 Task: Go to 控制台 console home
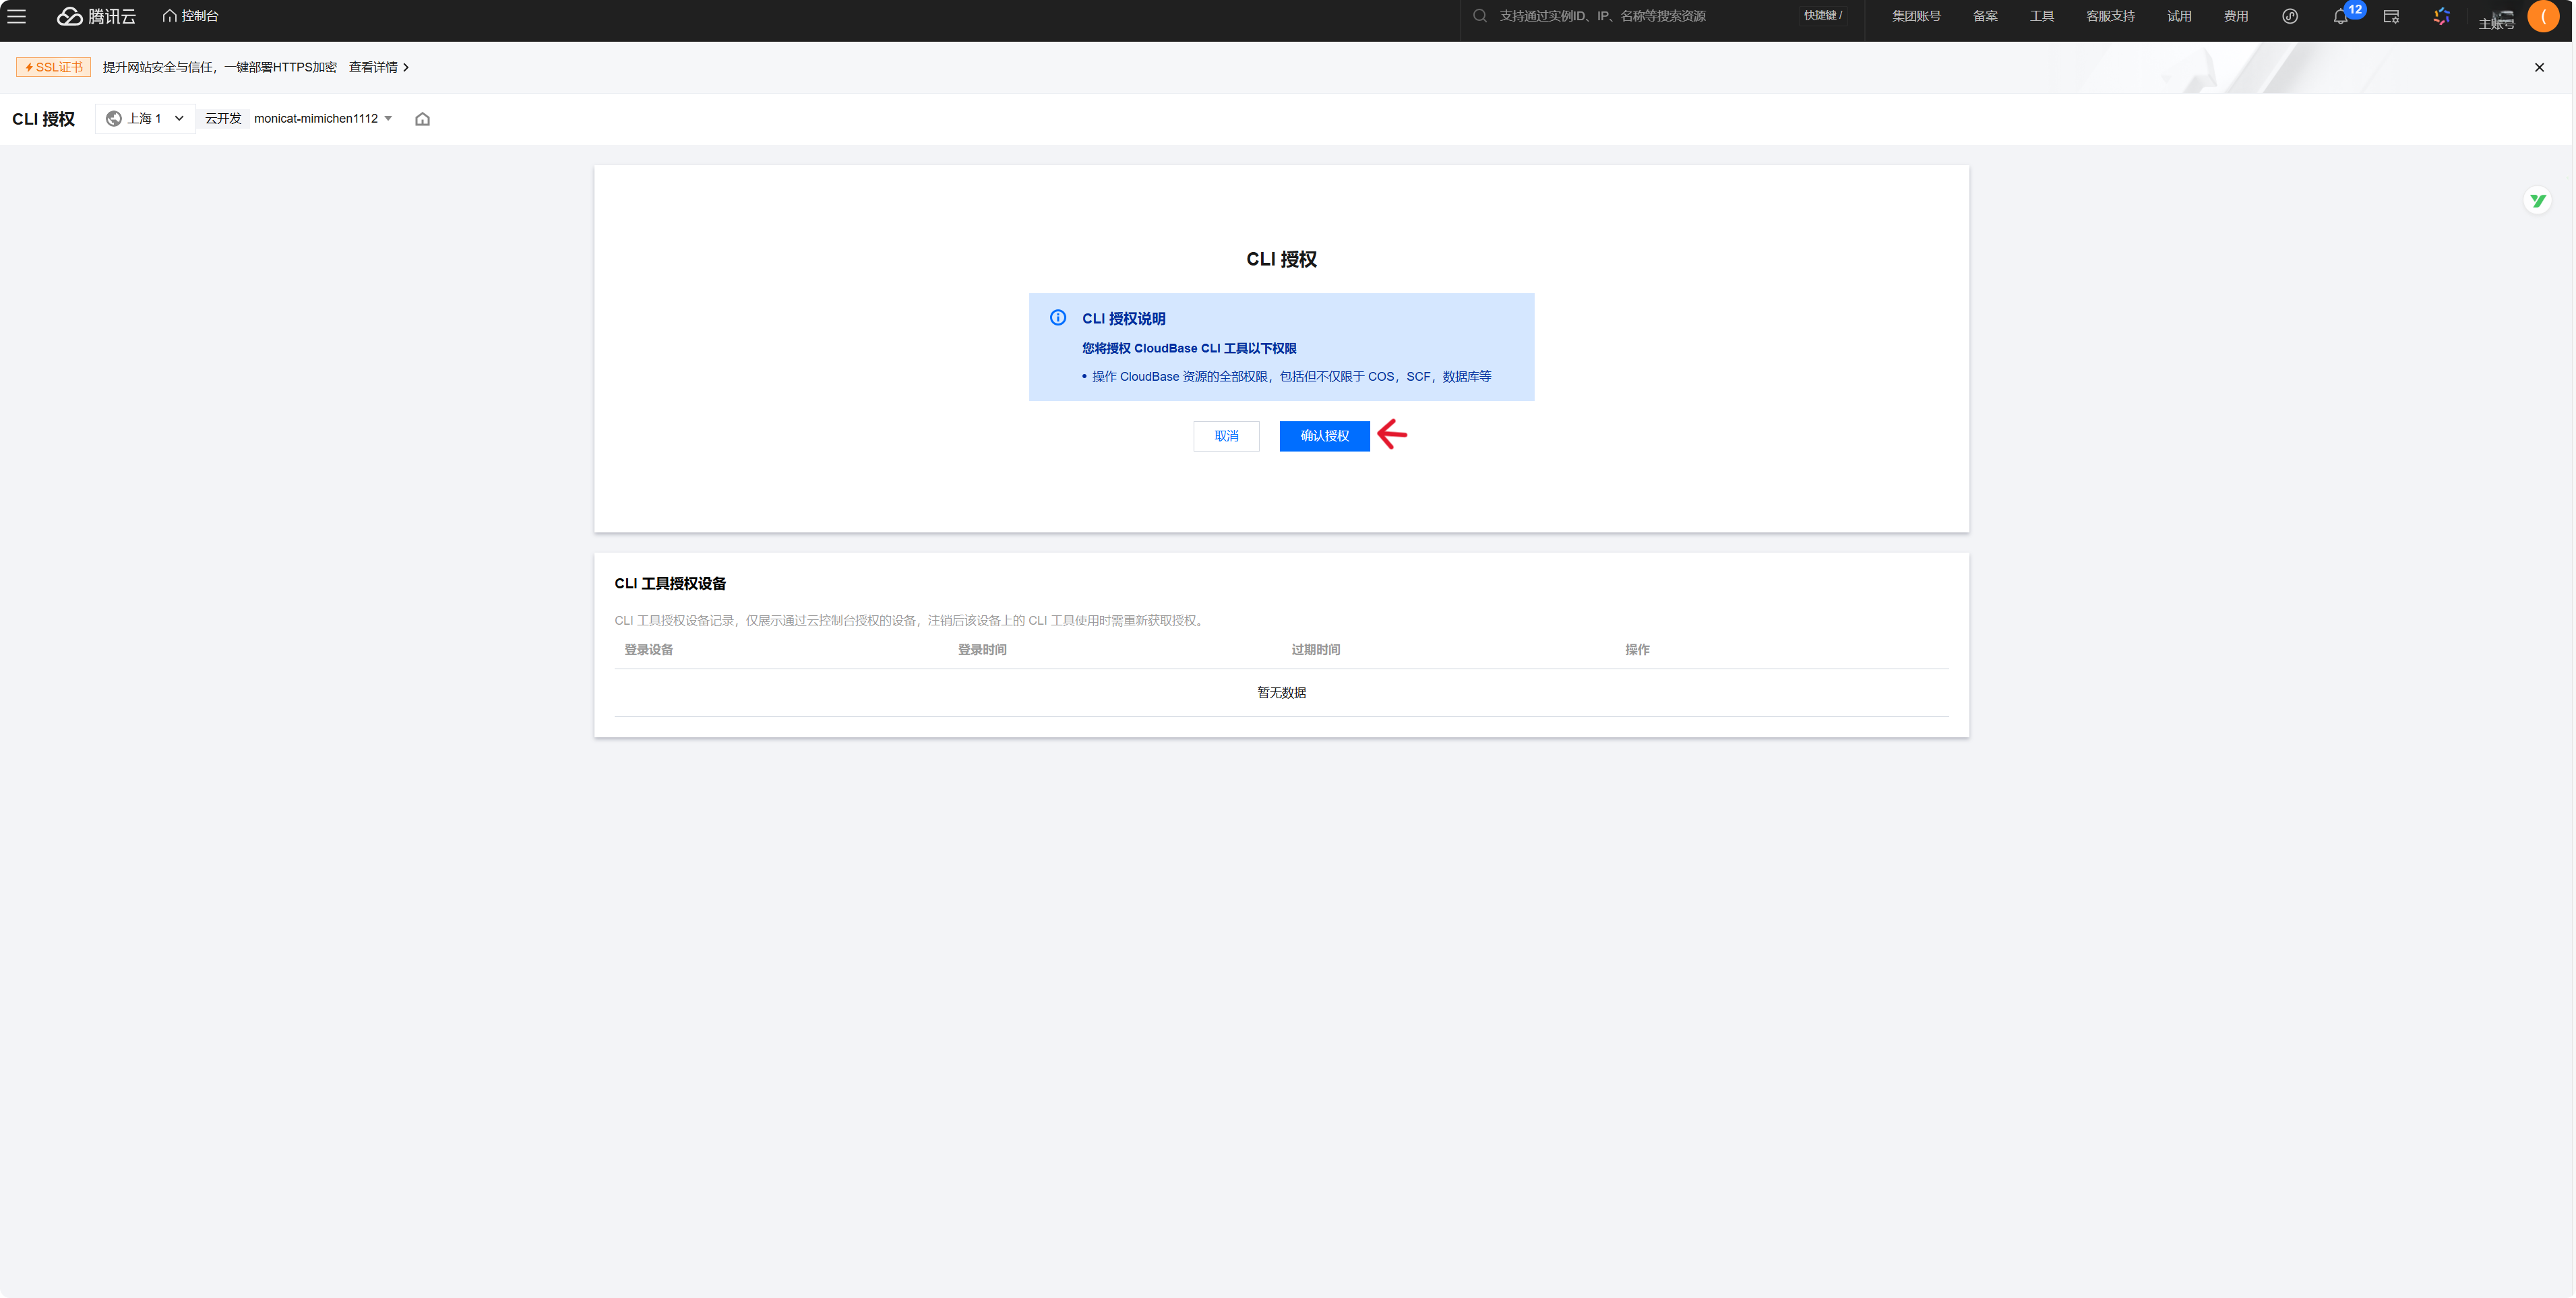click(x=191, y=16)
